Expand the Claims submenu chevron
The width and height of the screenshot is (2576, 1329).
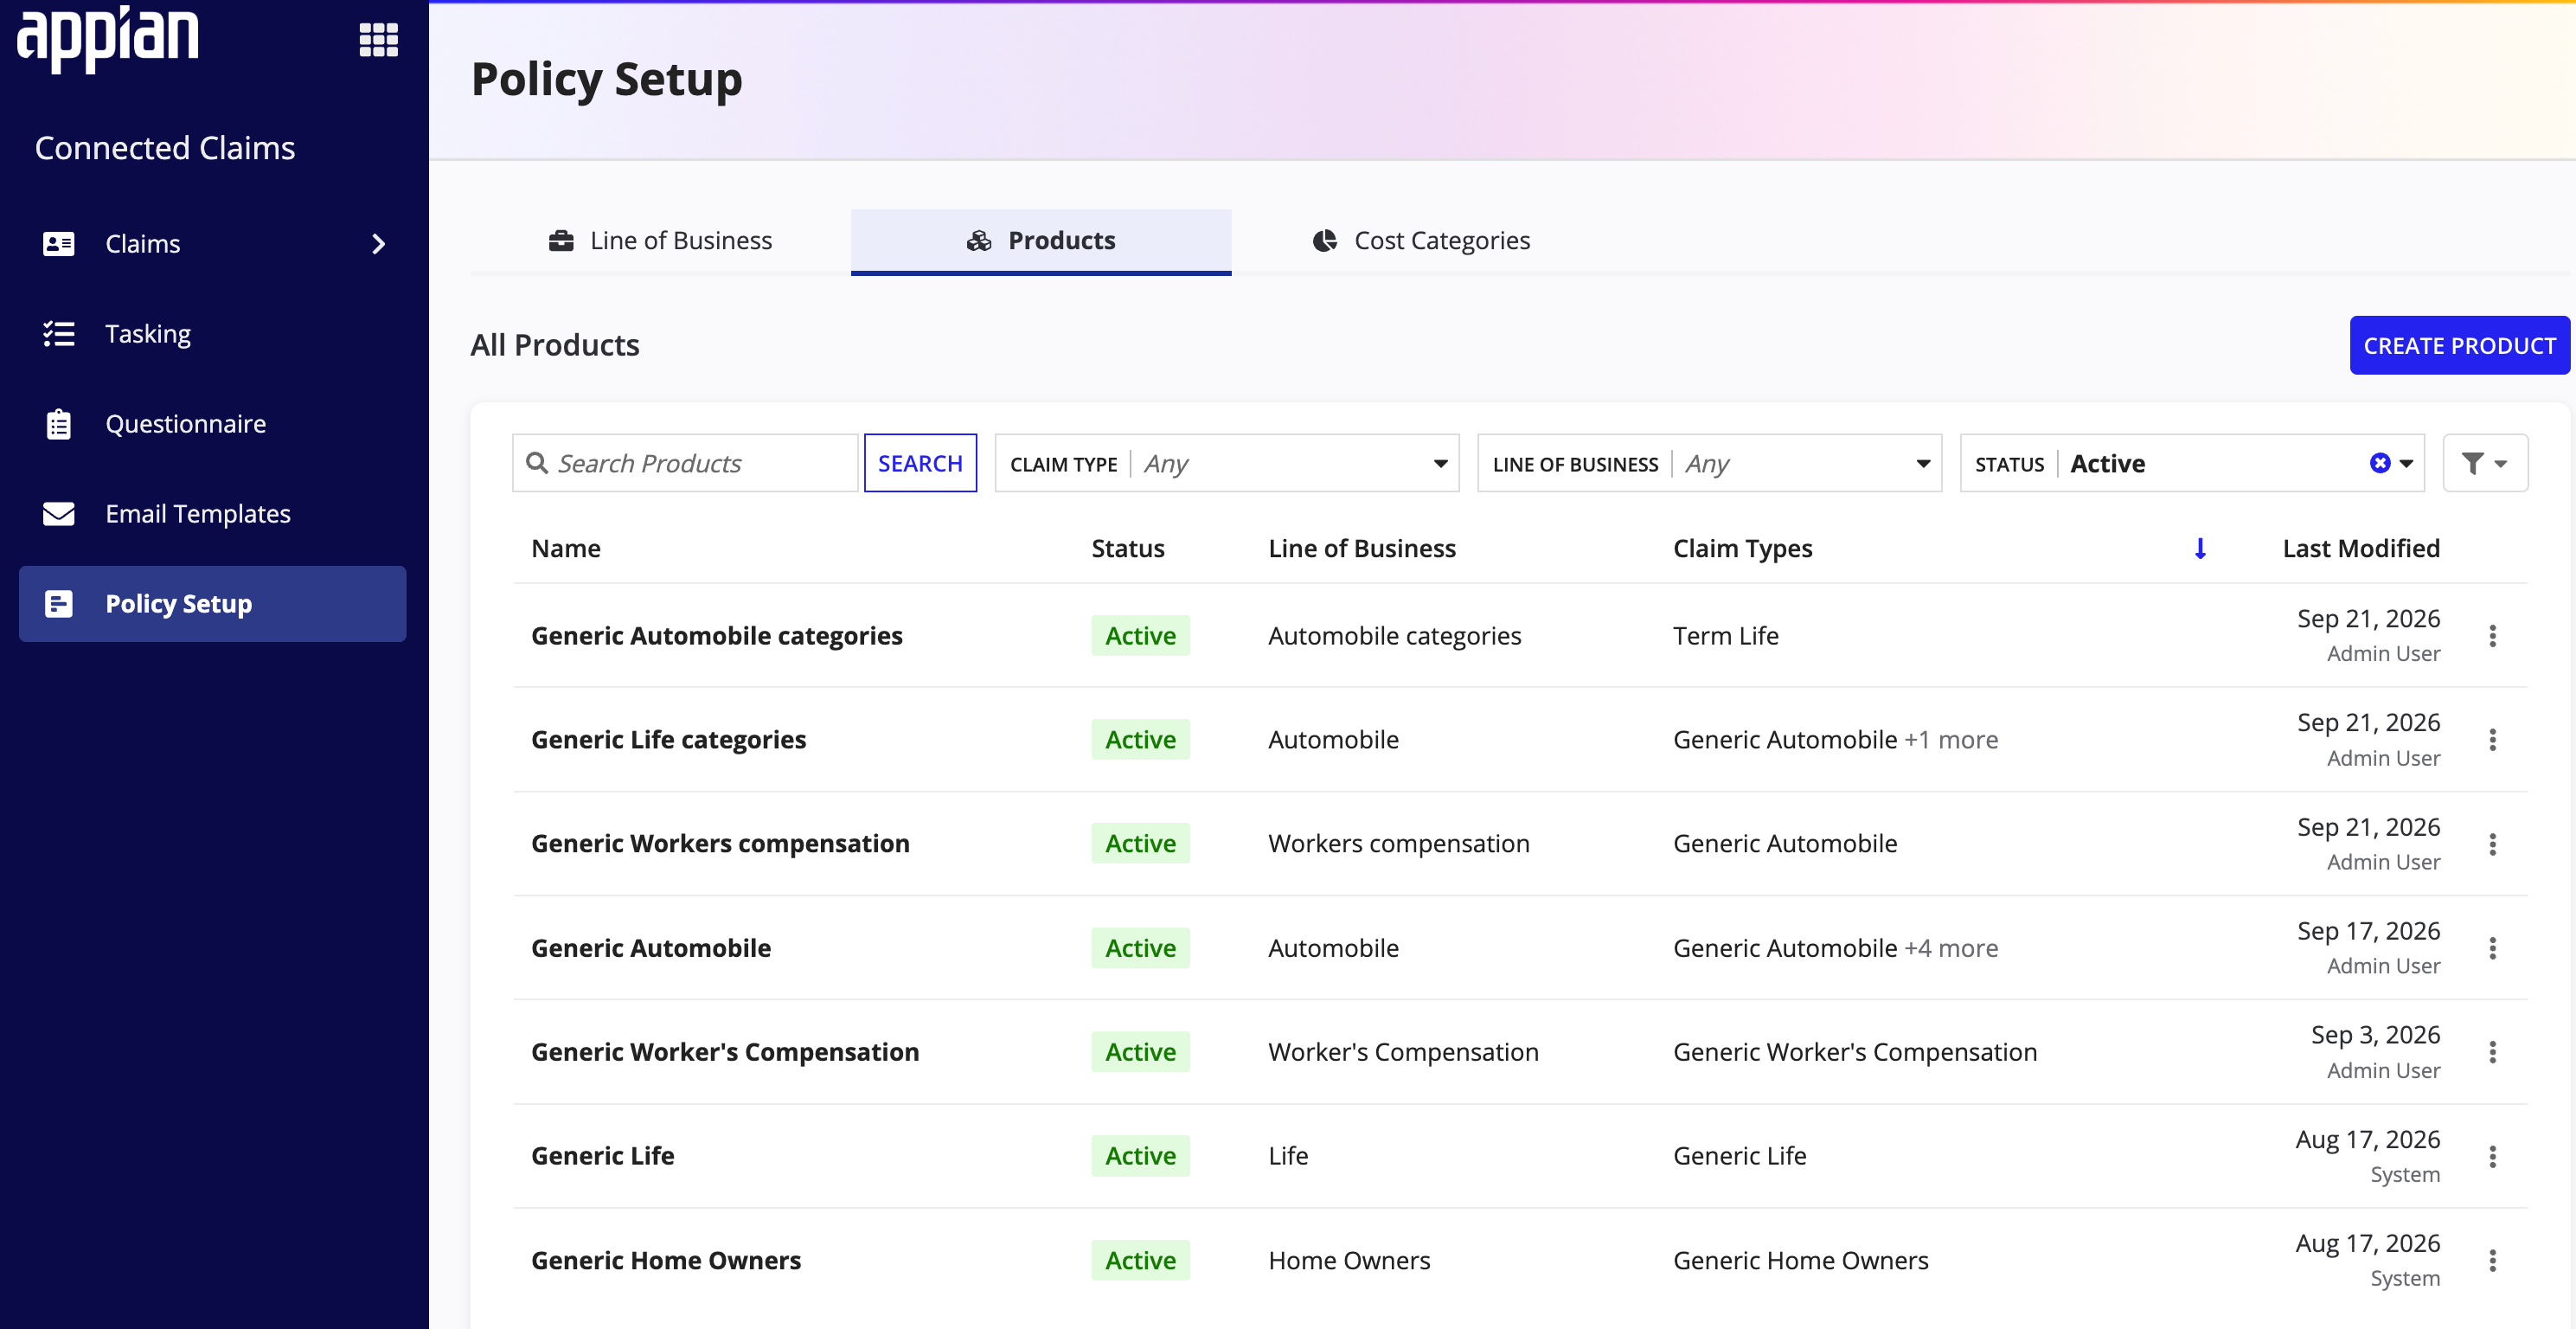pos(378,244)
